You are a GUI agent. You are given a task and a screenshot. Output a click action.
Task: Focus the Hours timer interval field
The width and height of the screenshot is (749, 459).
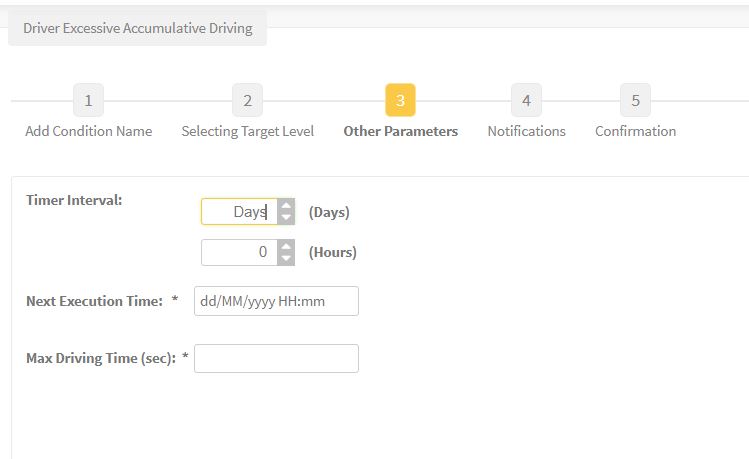point(239,252)
